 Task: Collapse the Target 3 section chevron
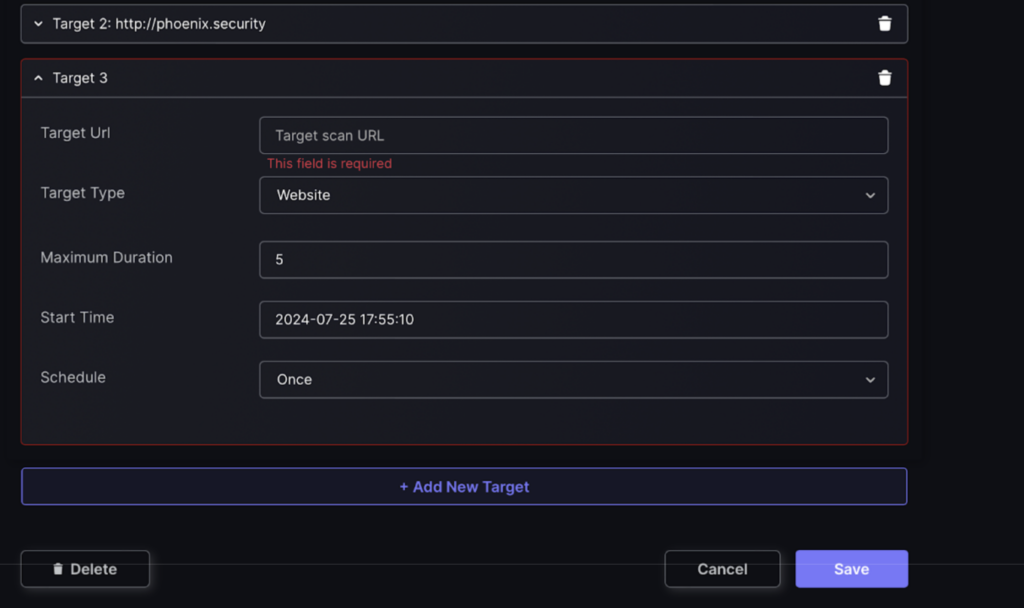coord(39,78)
